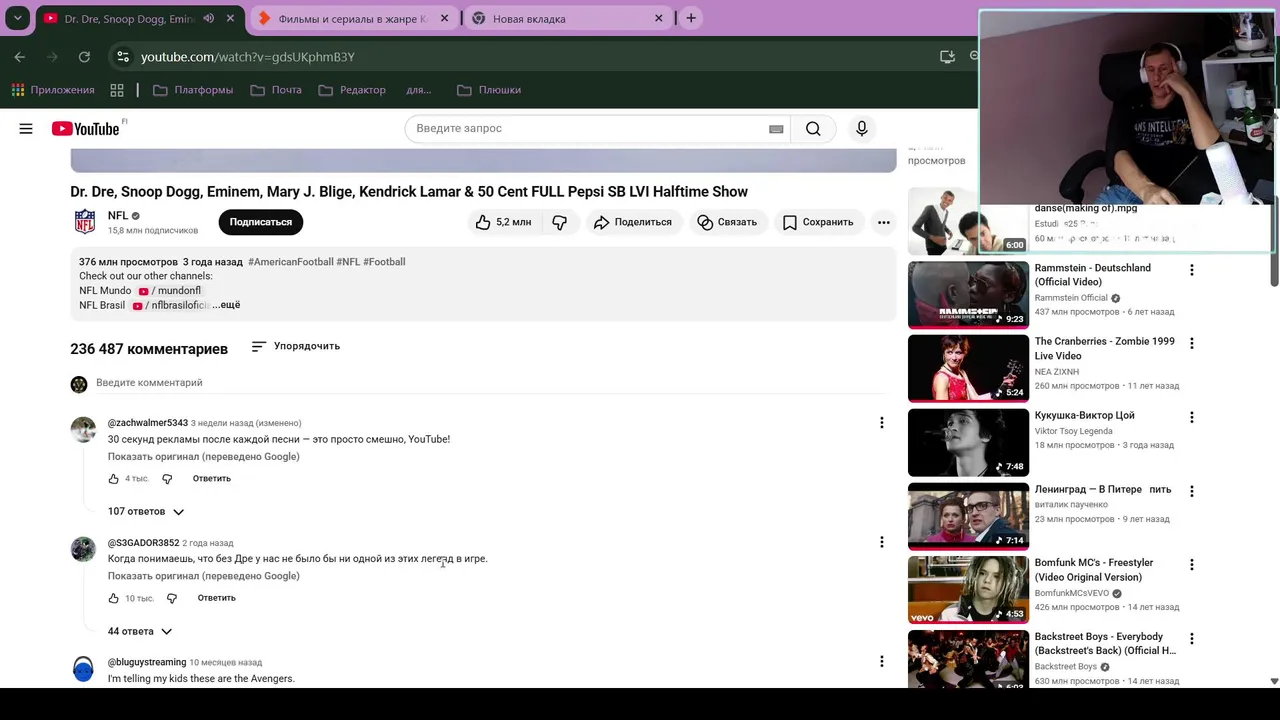Click the Связать button
The height and width of the screenshot is (720, 1280).
coord(727,222)
